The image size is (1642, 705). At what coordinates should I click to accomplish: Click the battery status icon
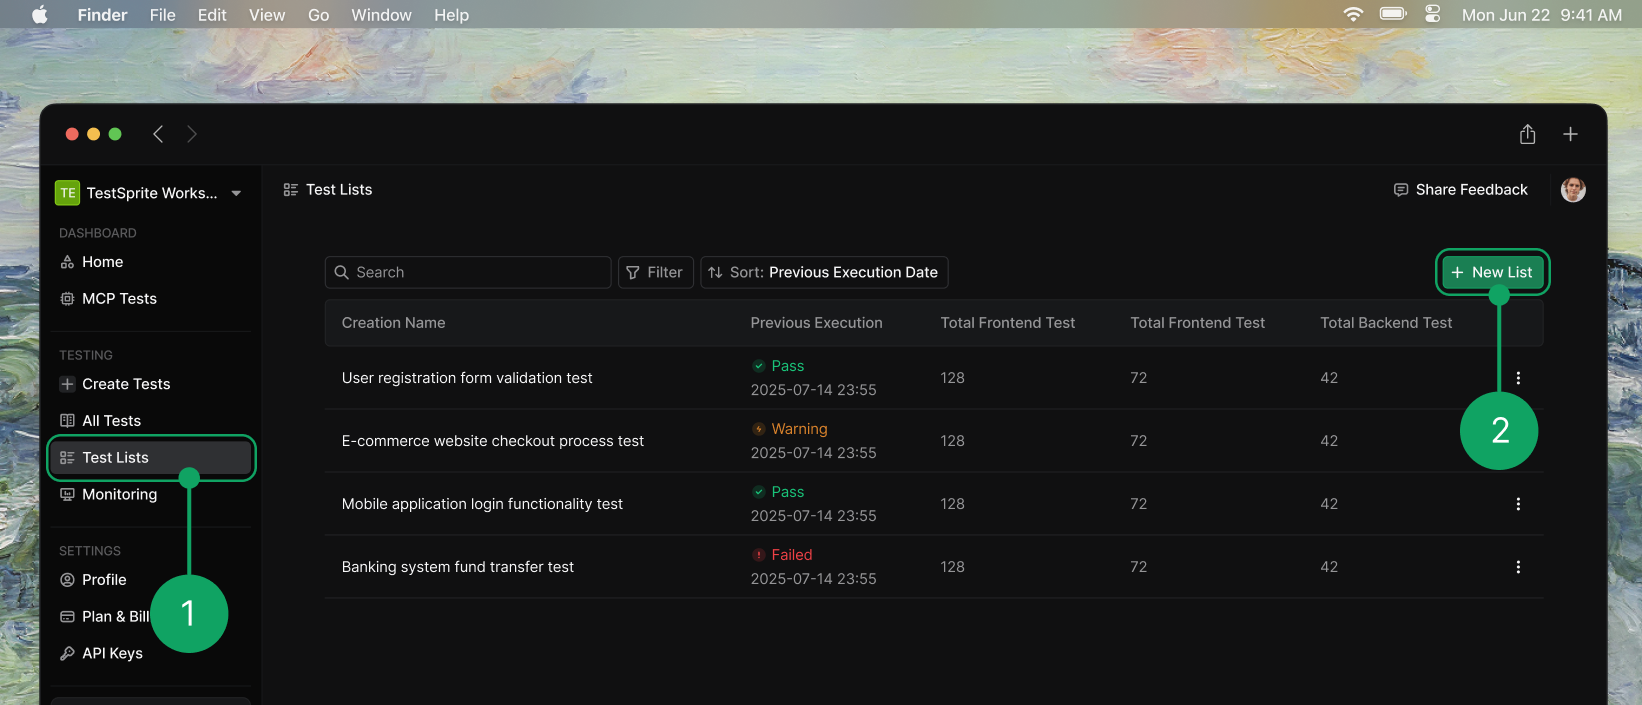pyautogui.click(x=1393, y=14)
